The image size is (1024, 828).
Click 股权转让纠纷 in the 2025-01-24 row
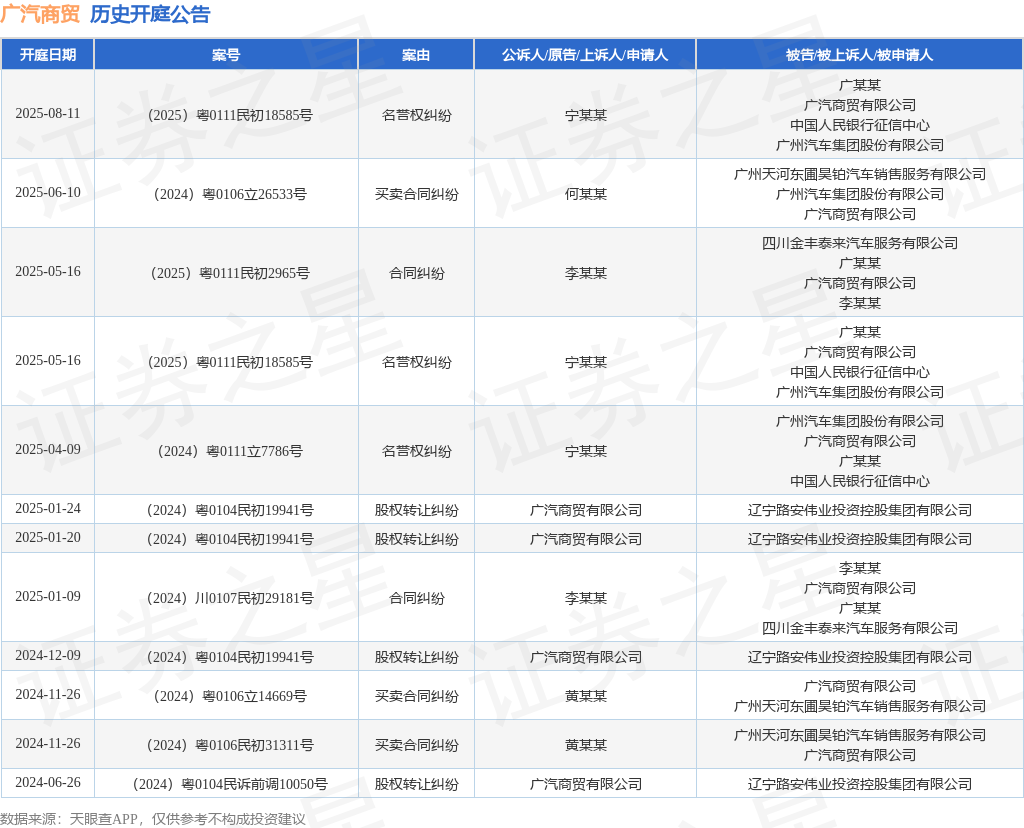(416, 510)
